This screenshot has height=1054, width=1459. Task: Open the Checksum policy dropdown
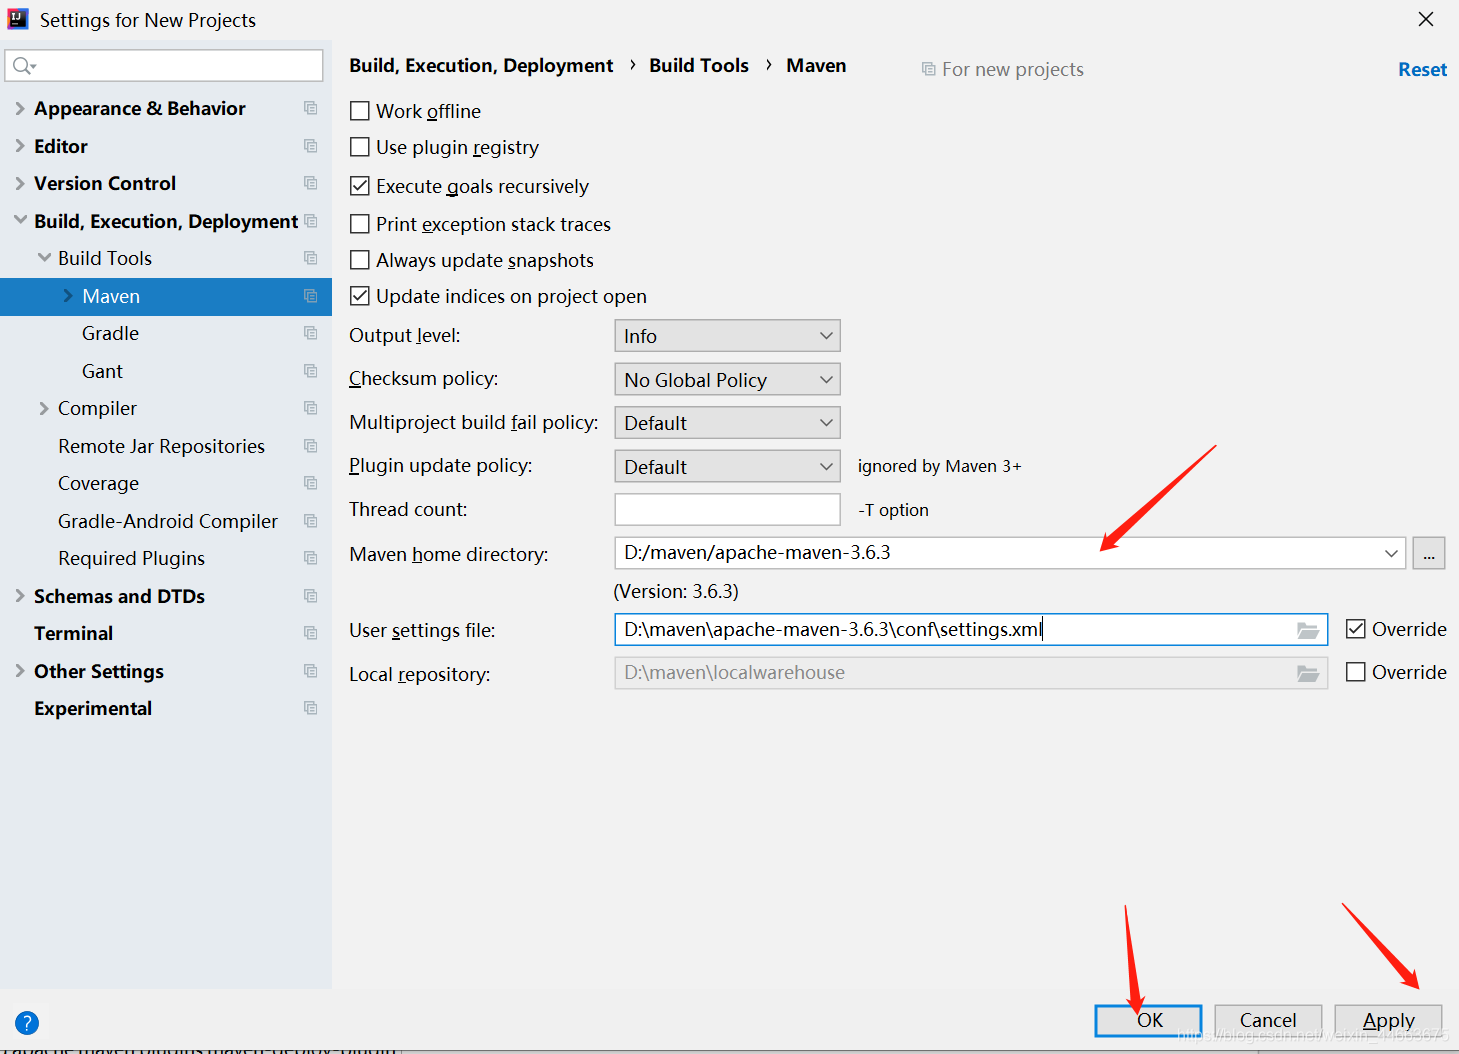727,379
